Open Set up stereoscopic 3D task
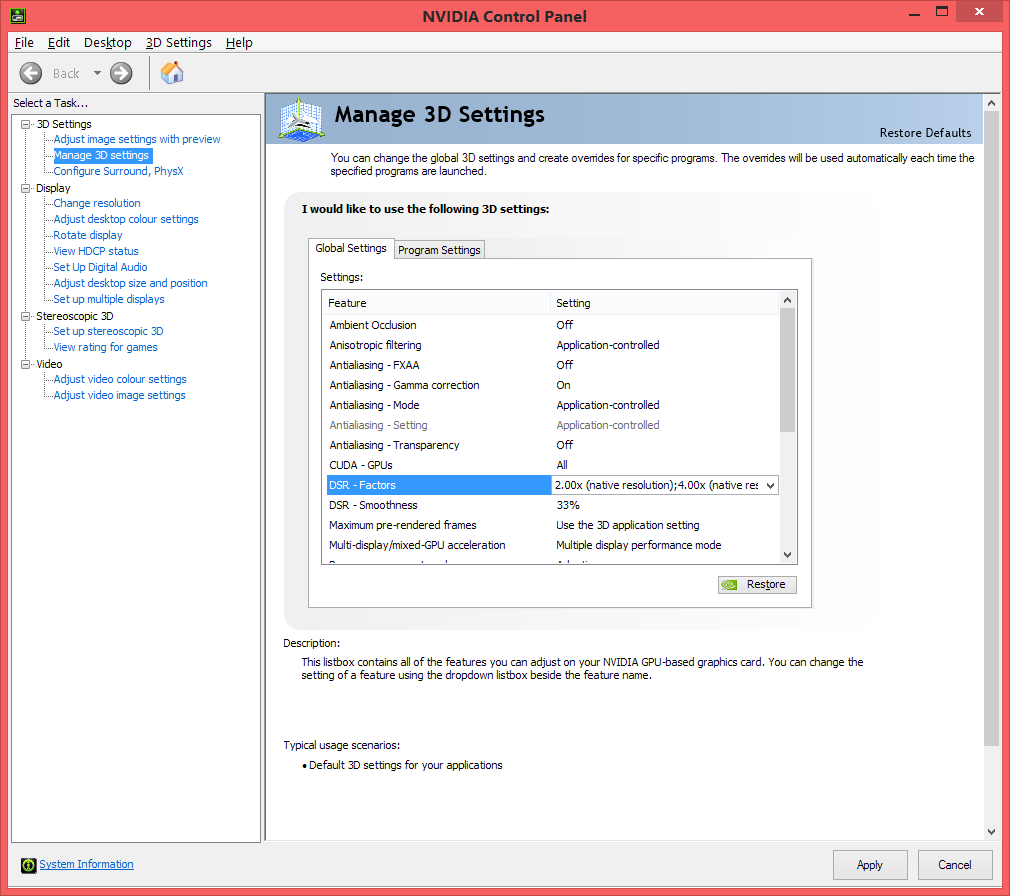 click(x=108, y=332)
